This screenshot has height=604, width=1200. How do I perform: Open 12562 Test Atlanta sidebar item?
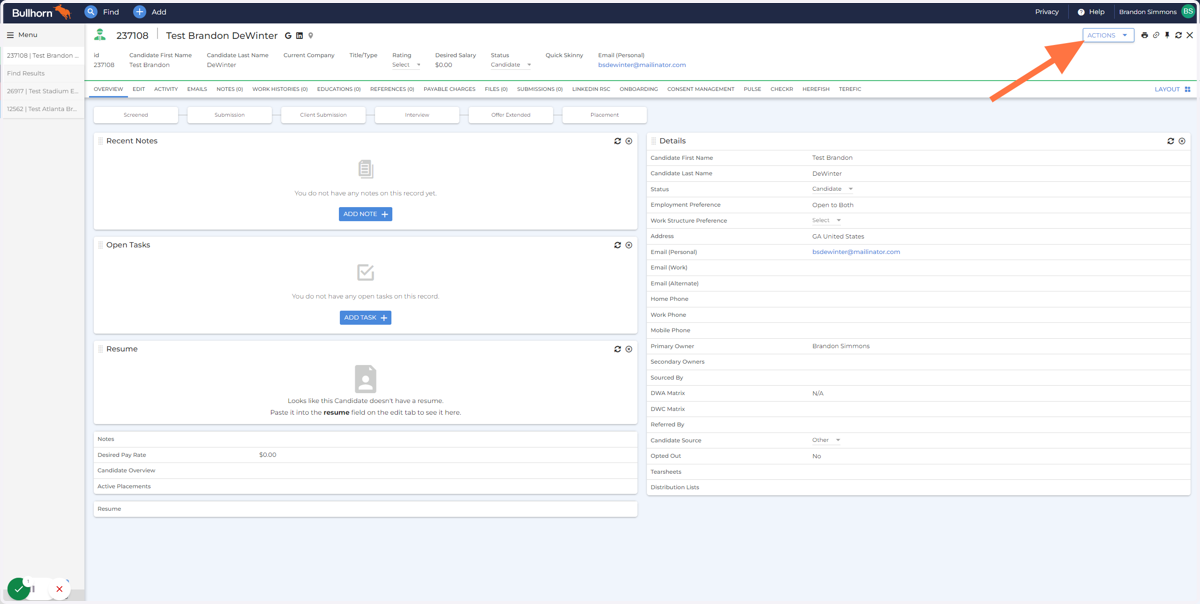pos(42,109)
